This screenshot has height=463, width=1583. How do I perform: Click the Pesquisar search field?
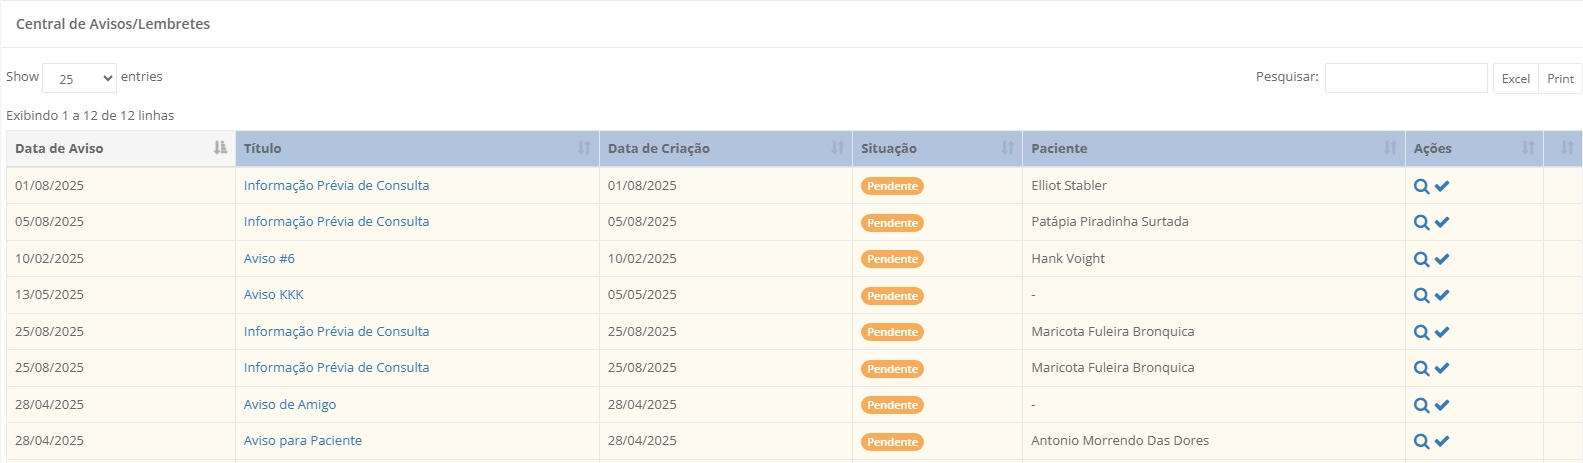tap(1405, 77)
